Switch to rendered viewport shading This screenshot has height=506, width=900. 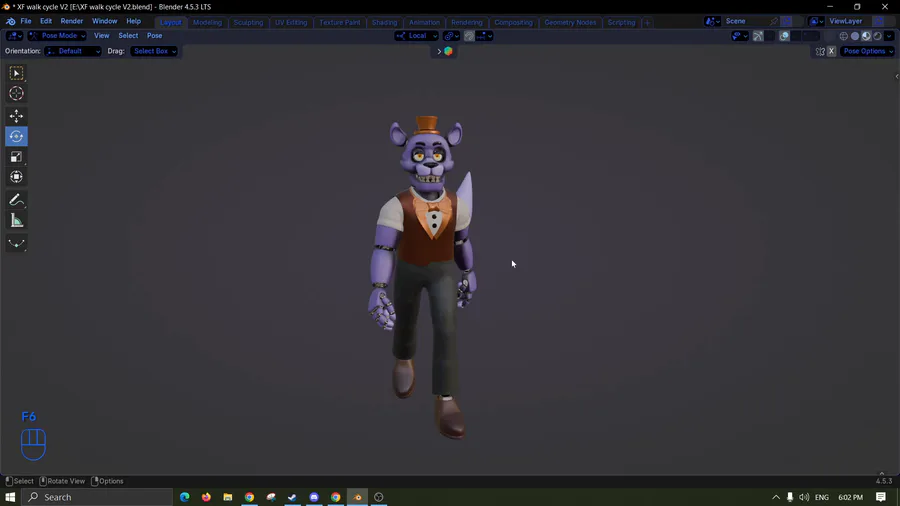(878, 36)
